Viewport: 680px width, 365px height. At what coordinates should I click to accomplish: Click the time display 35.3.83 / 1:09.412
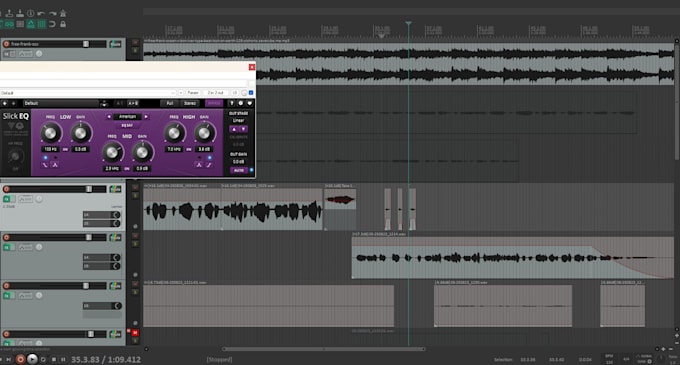pyautogui.click(x=106, y=359)
